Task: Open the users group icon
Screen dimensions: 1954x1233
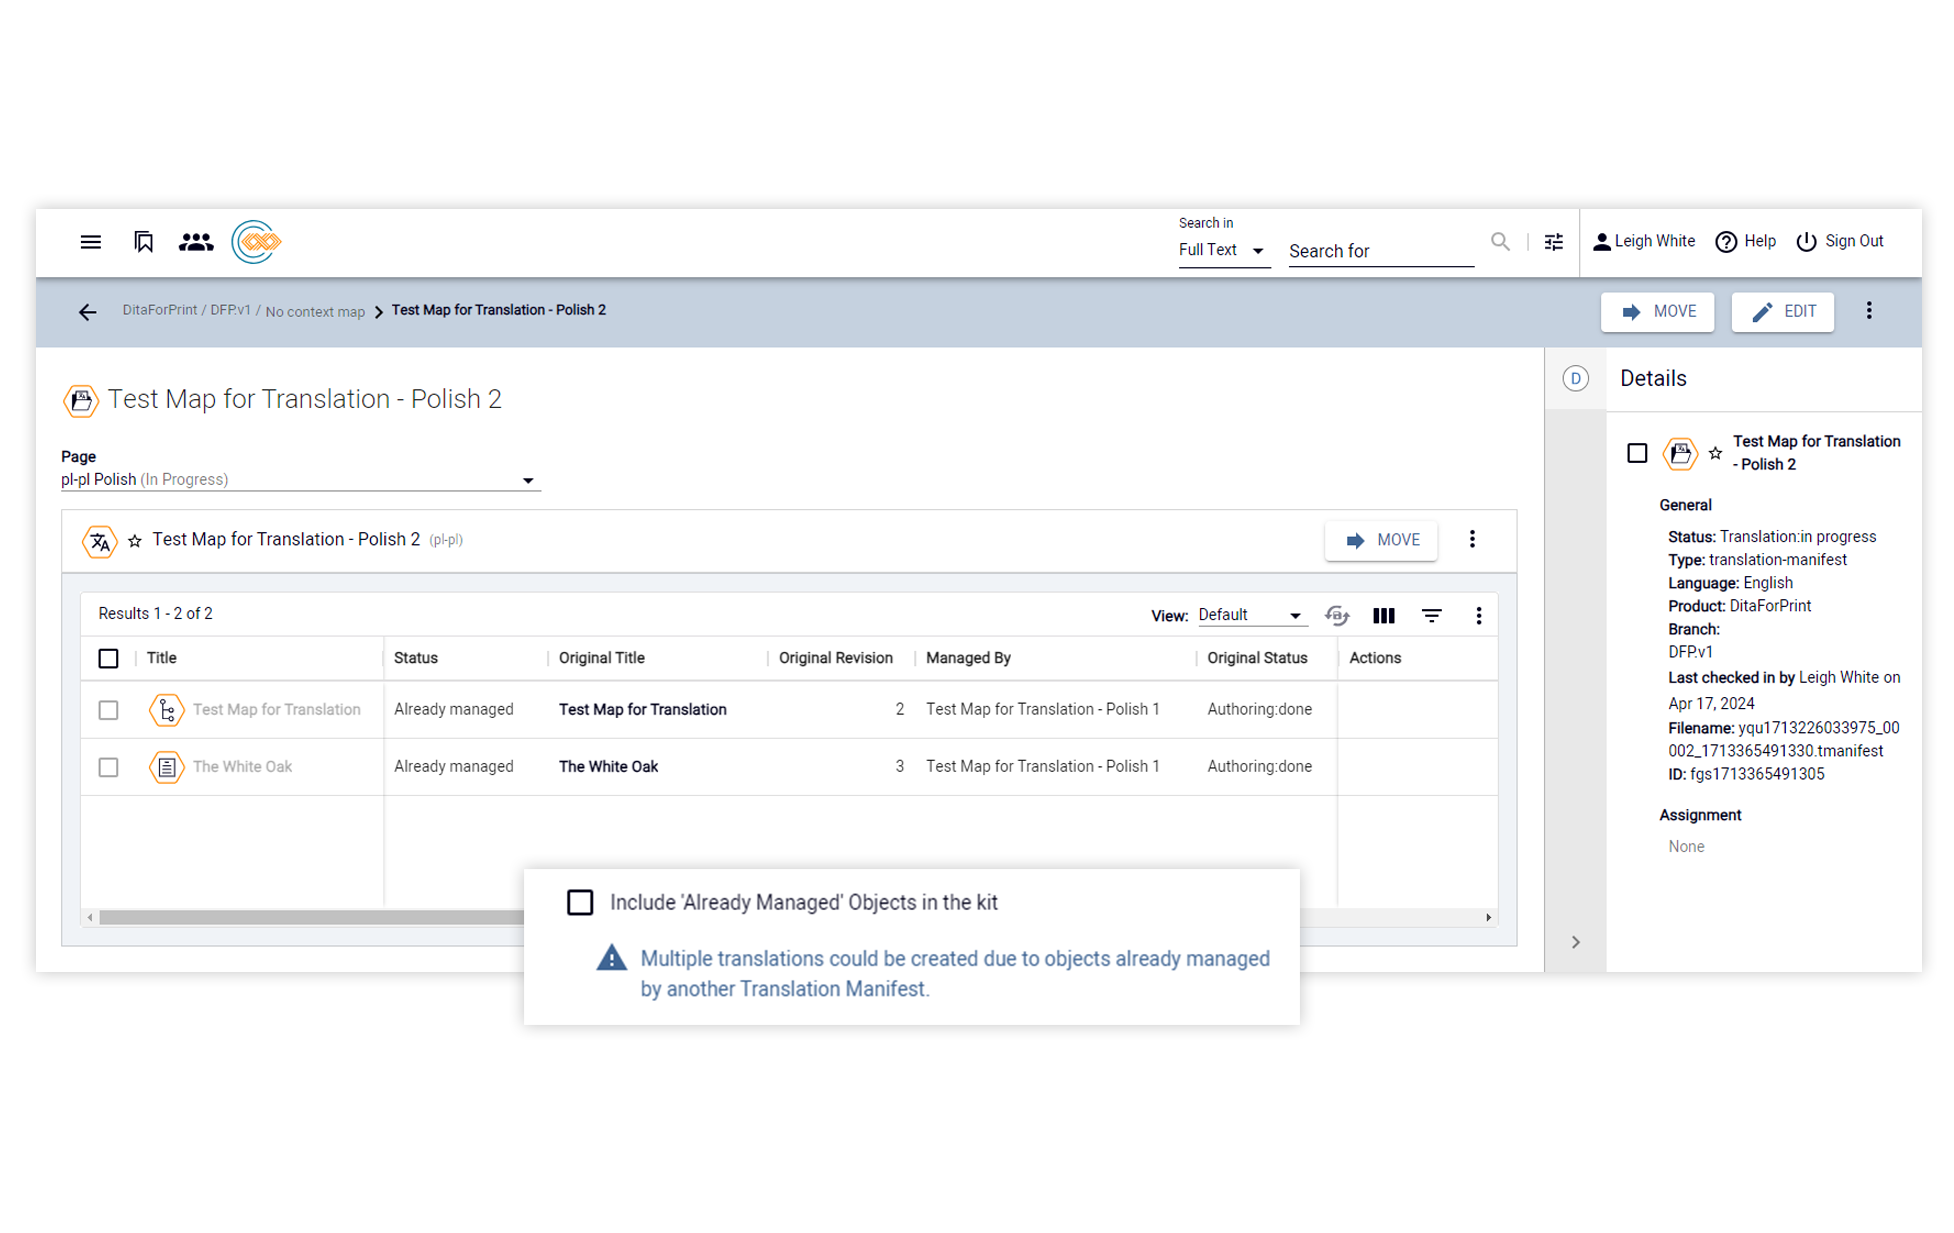Action: 196,241
